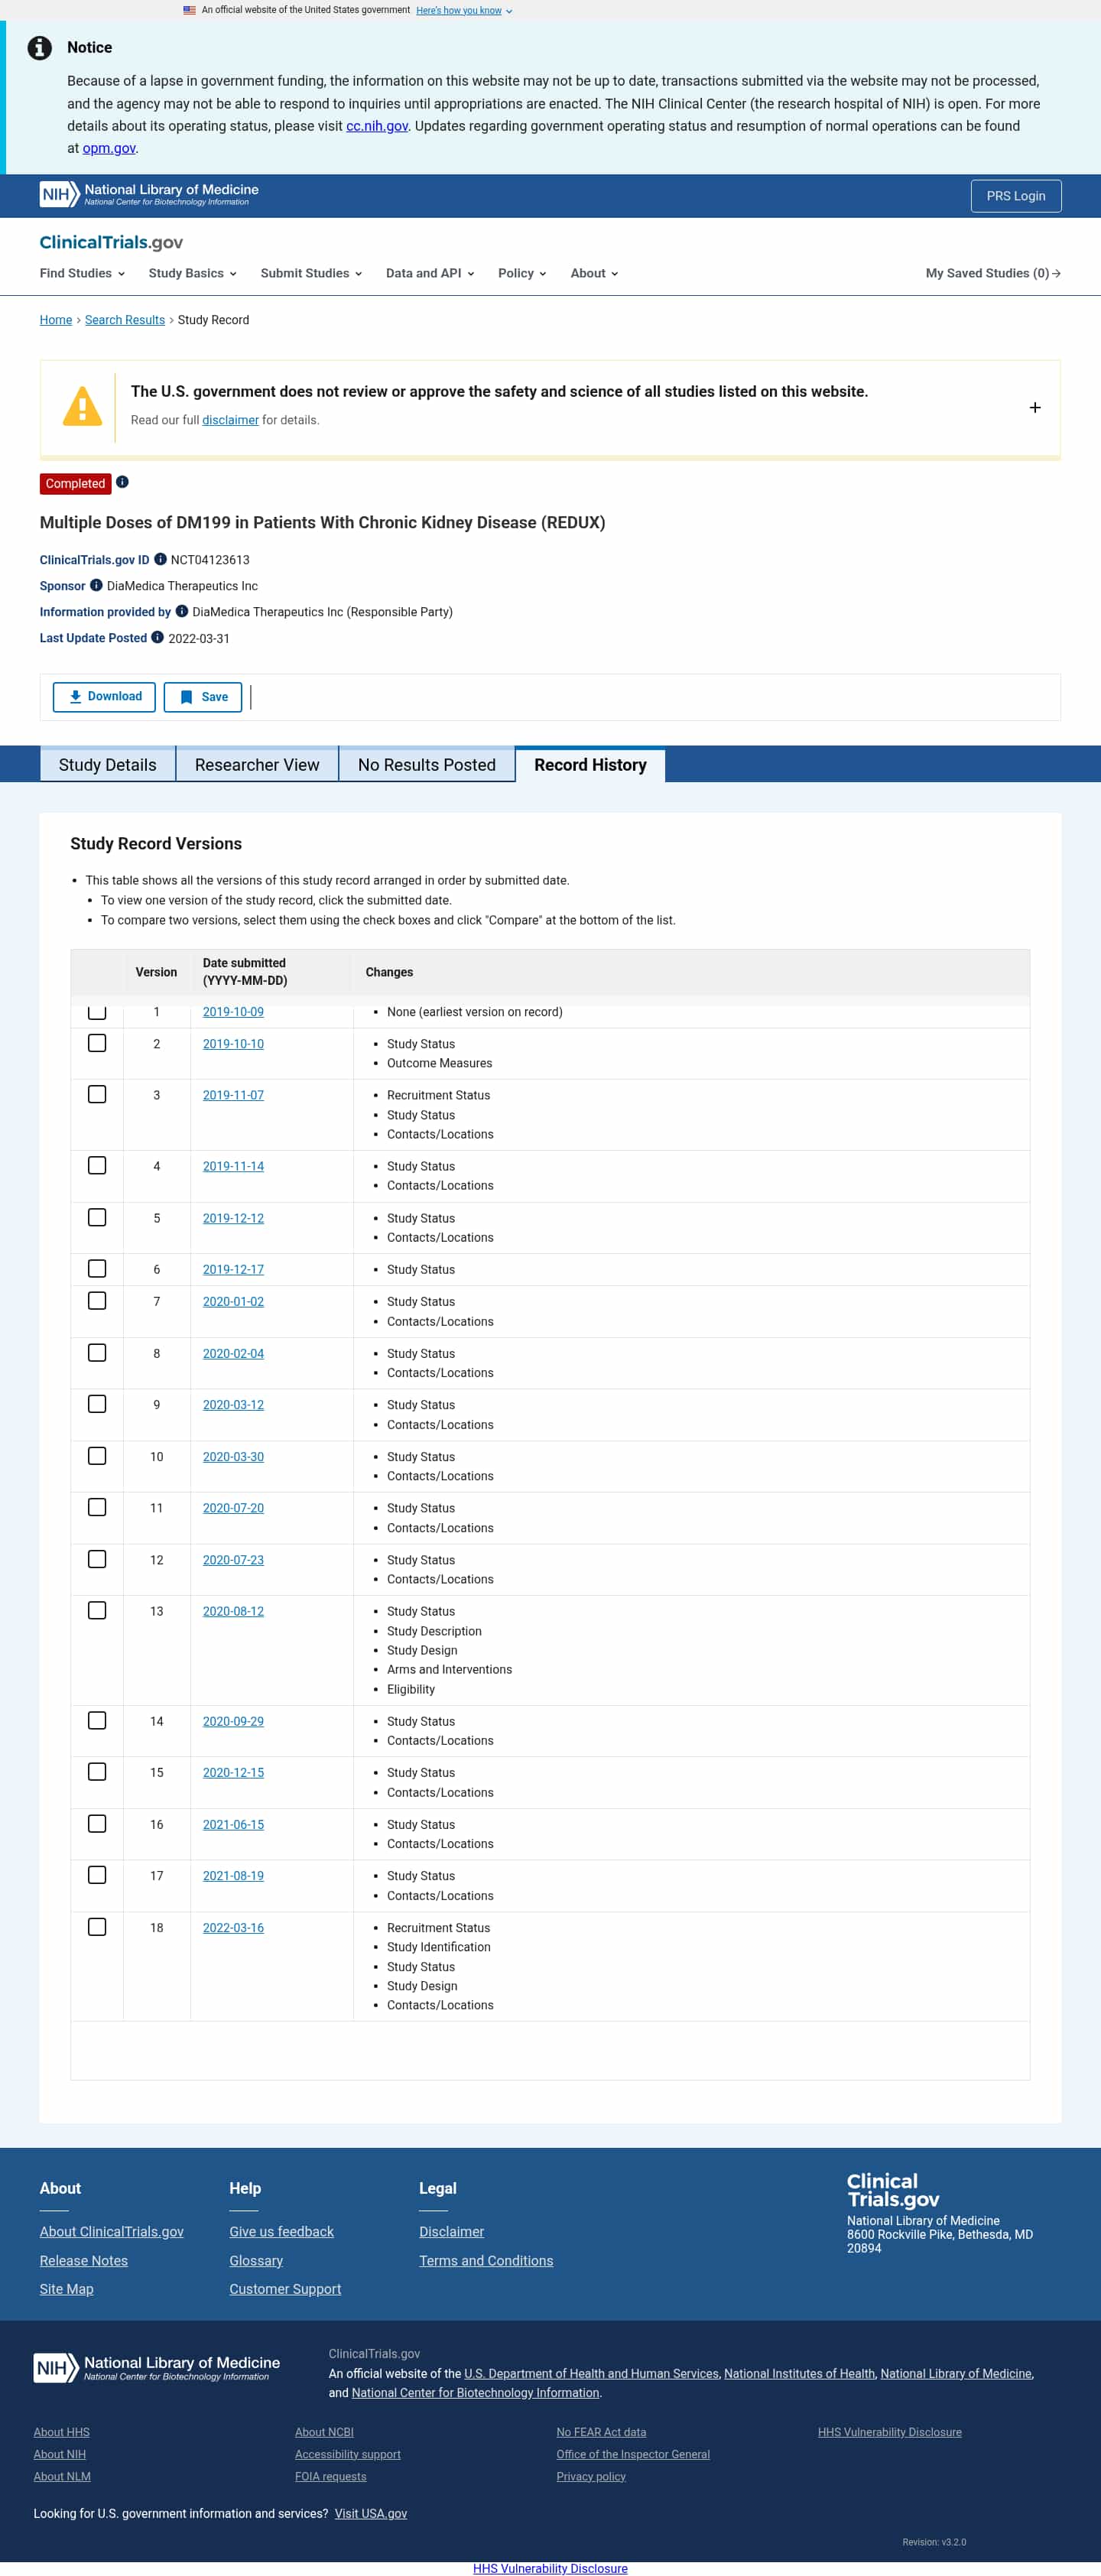
Task: Click the PRS Login button
Action: (x=1016, y=196)
